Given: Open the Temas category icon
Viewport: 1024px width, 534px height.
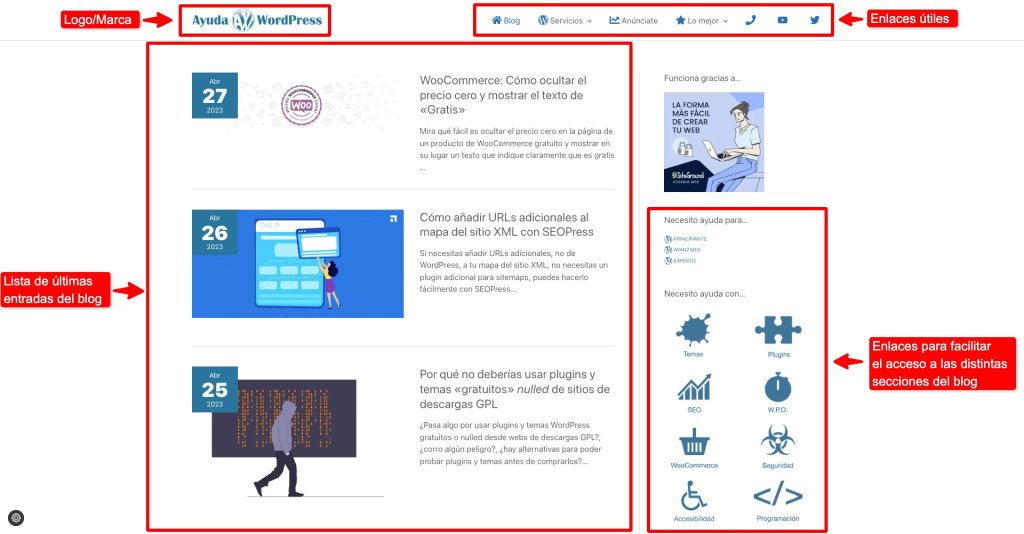Looking at the screenshot, I should (x=693, y=329).
